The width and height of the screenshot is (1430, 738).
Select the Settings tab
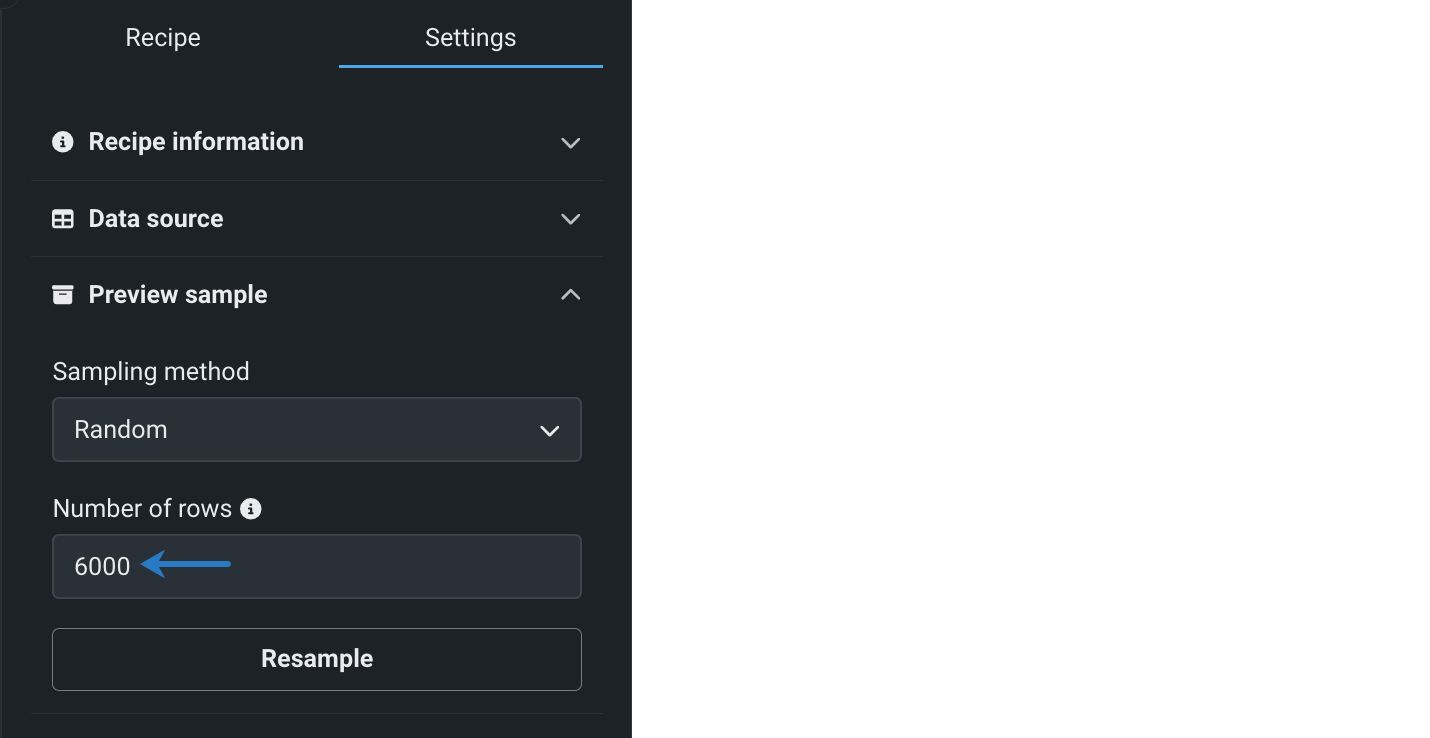[470, 38]
